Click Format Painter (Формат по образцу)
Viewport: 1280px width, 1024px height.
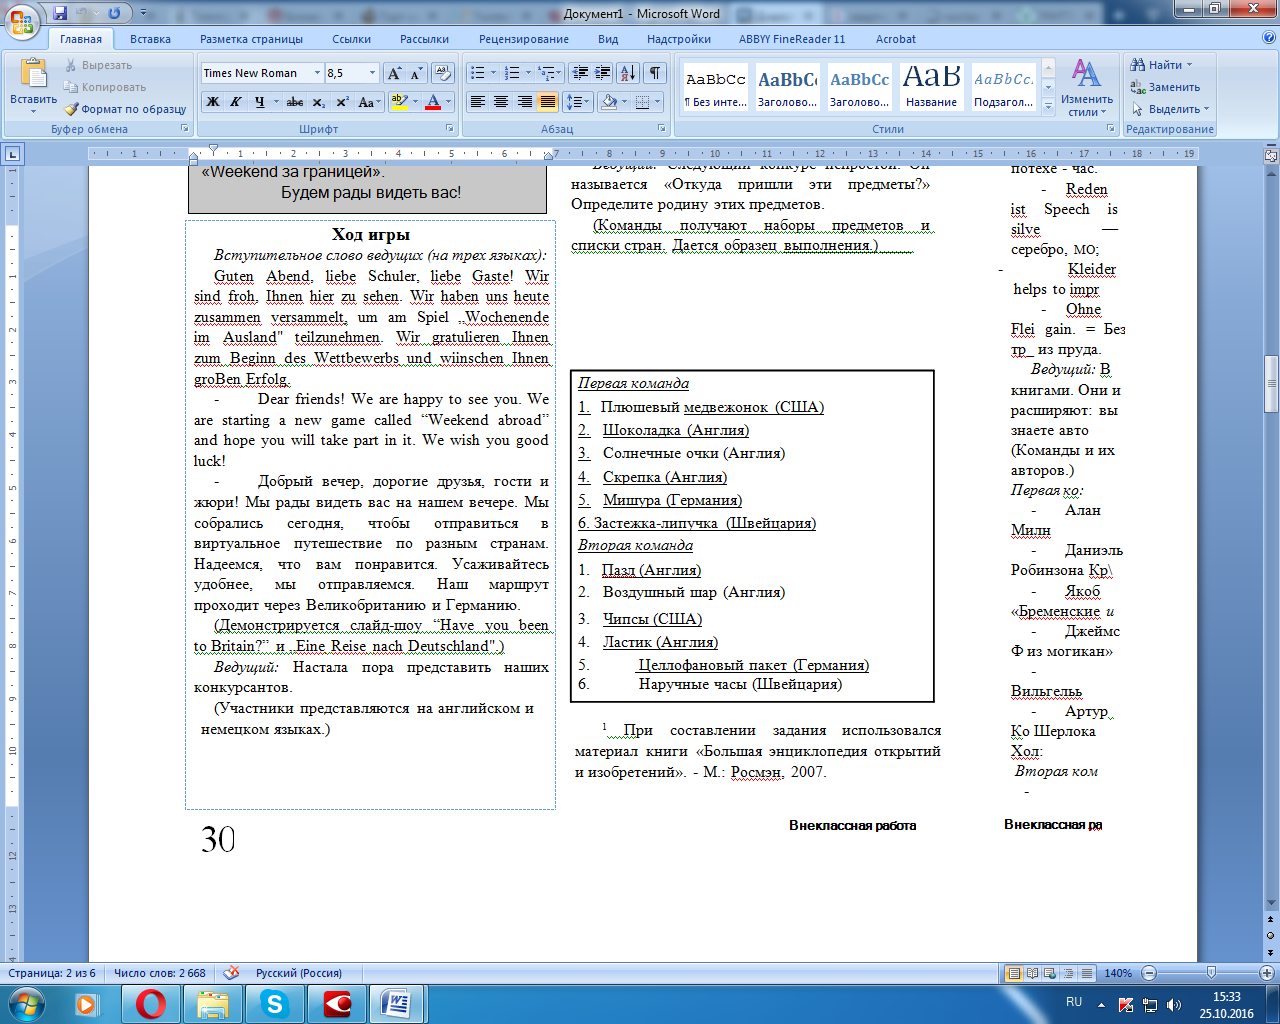pos(125,109)
